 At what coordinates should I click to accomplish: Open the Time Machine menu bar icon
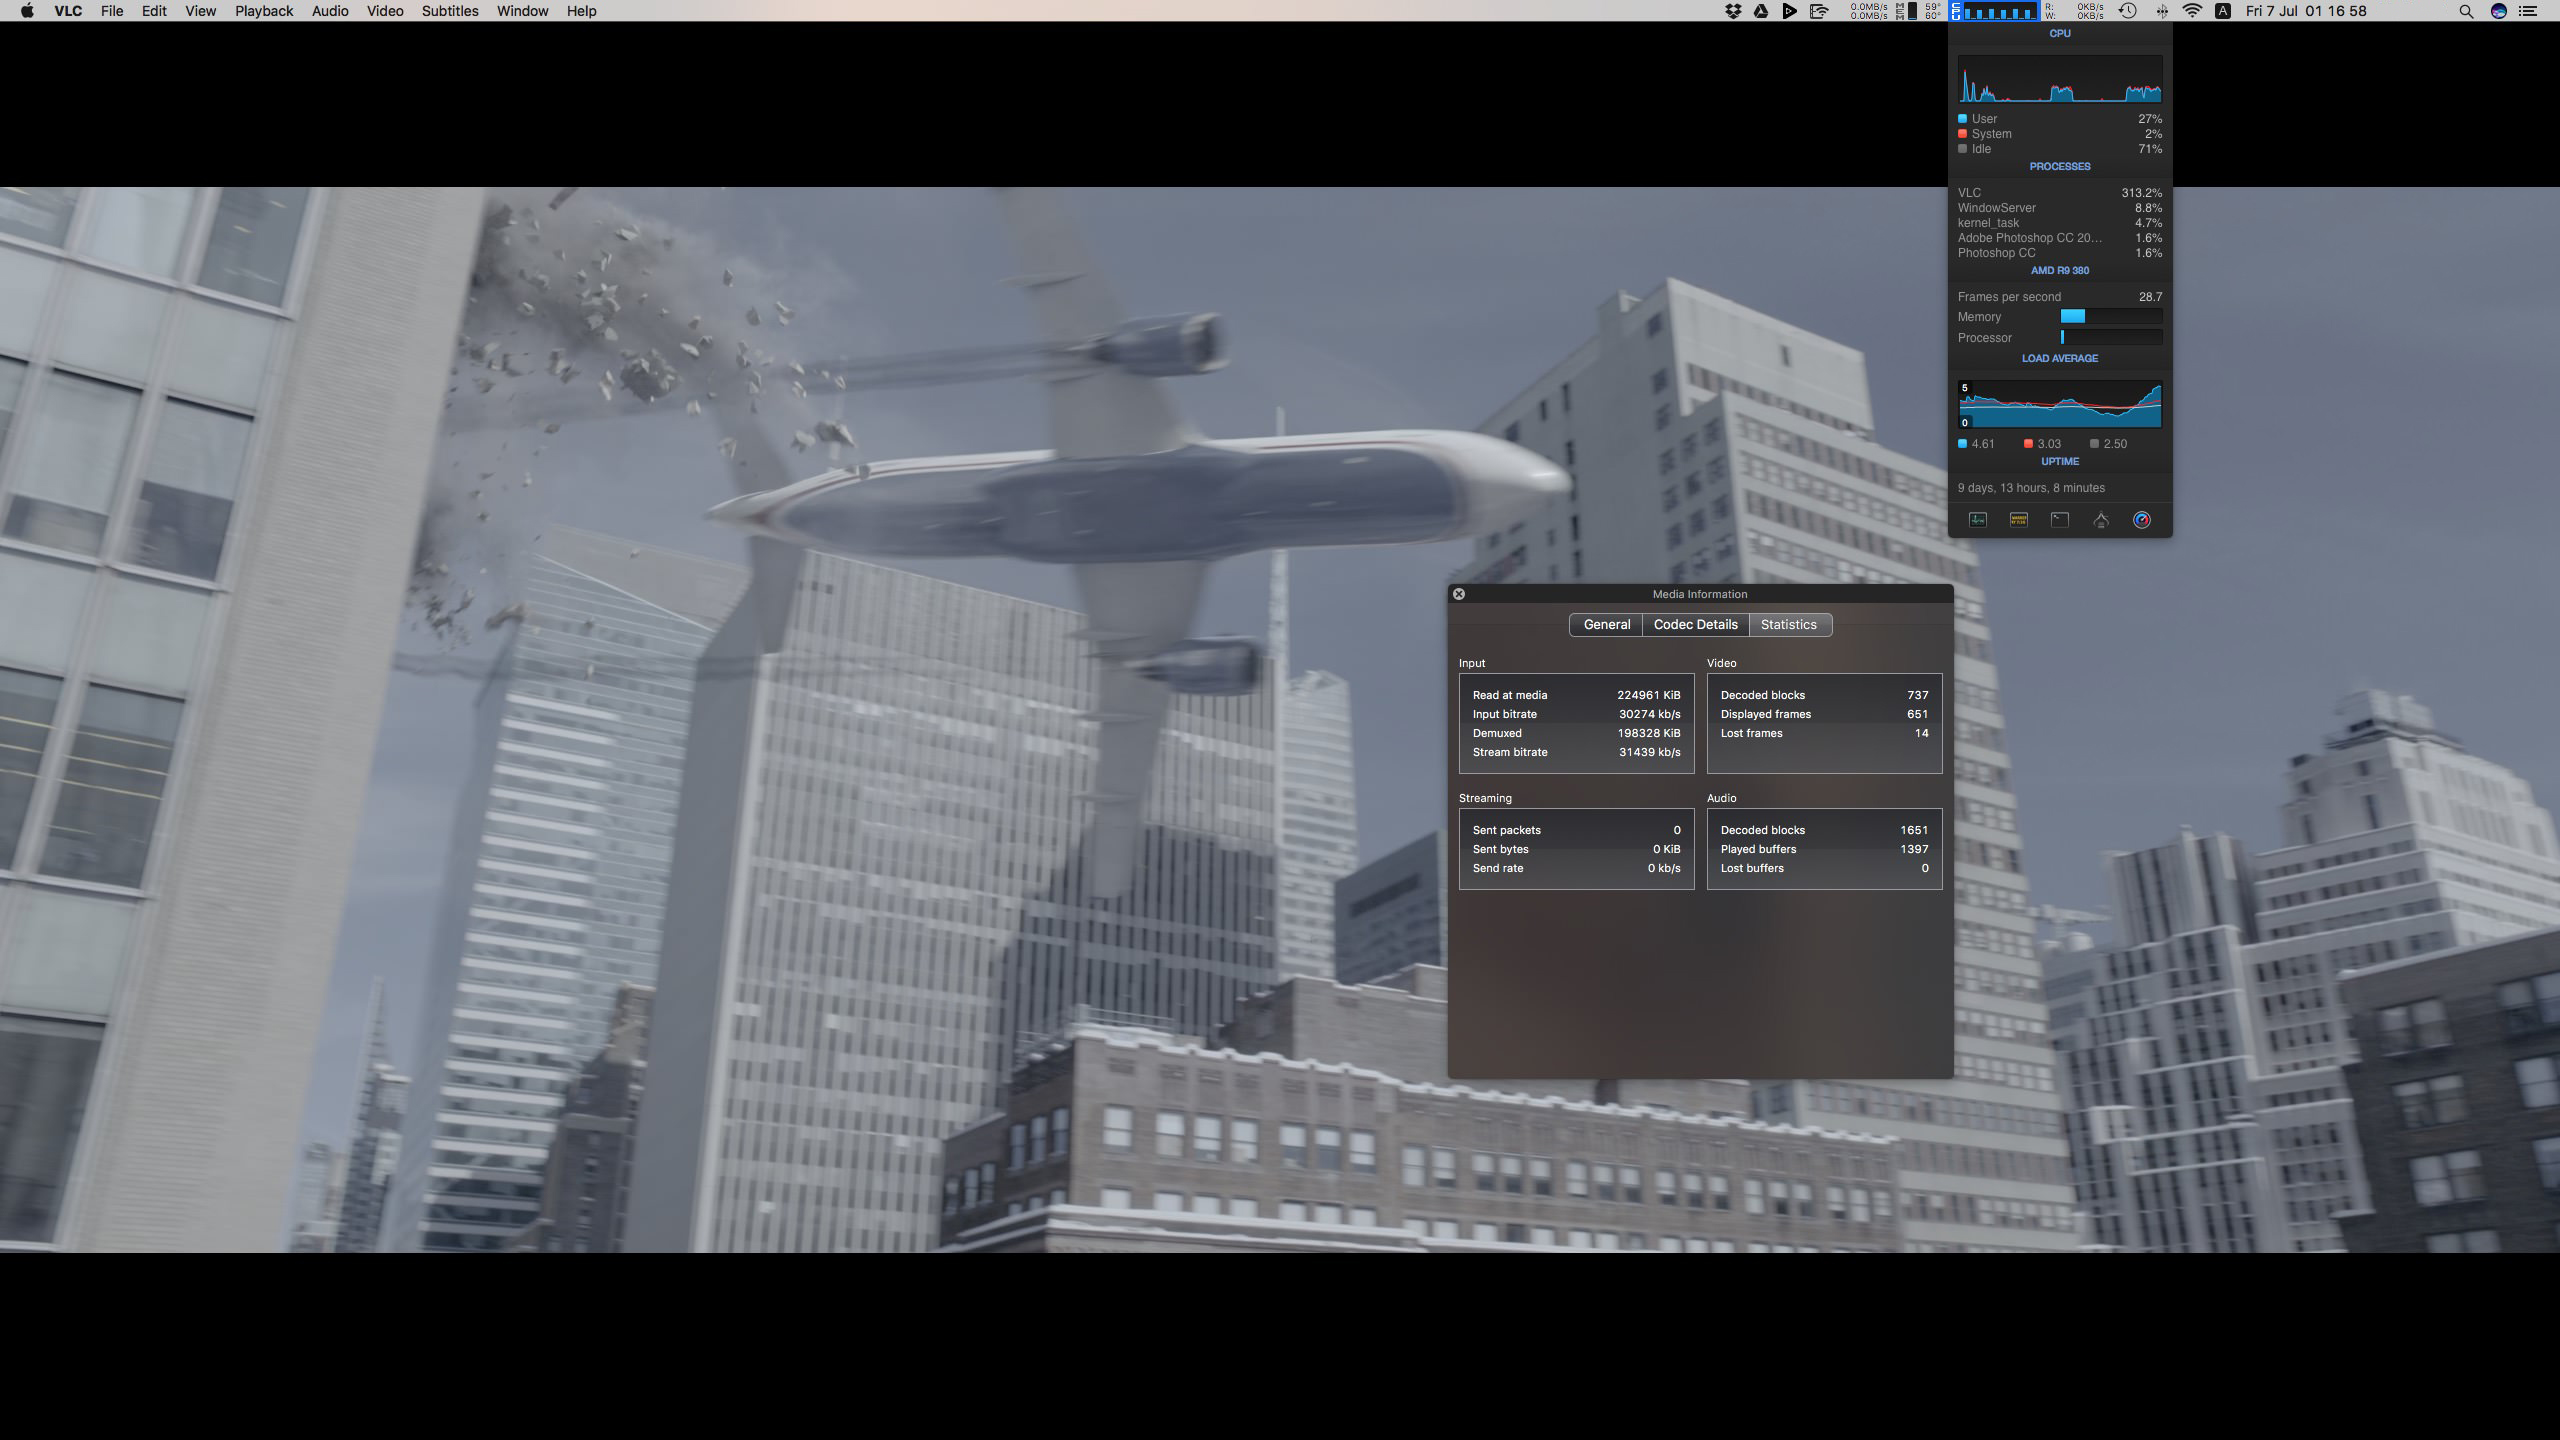(2128, 11)
